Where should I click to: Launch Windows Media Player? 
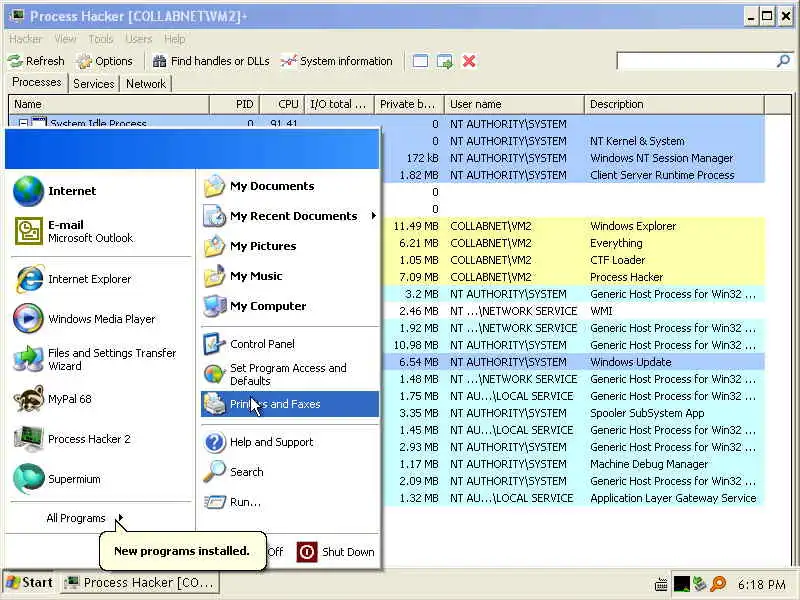[x=84, y=319]
